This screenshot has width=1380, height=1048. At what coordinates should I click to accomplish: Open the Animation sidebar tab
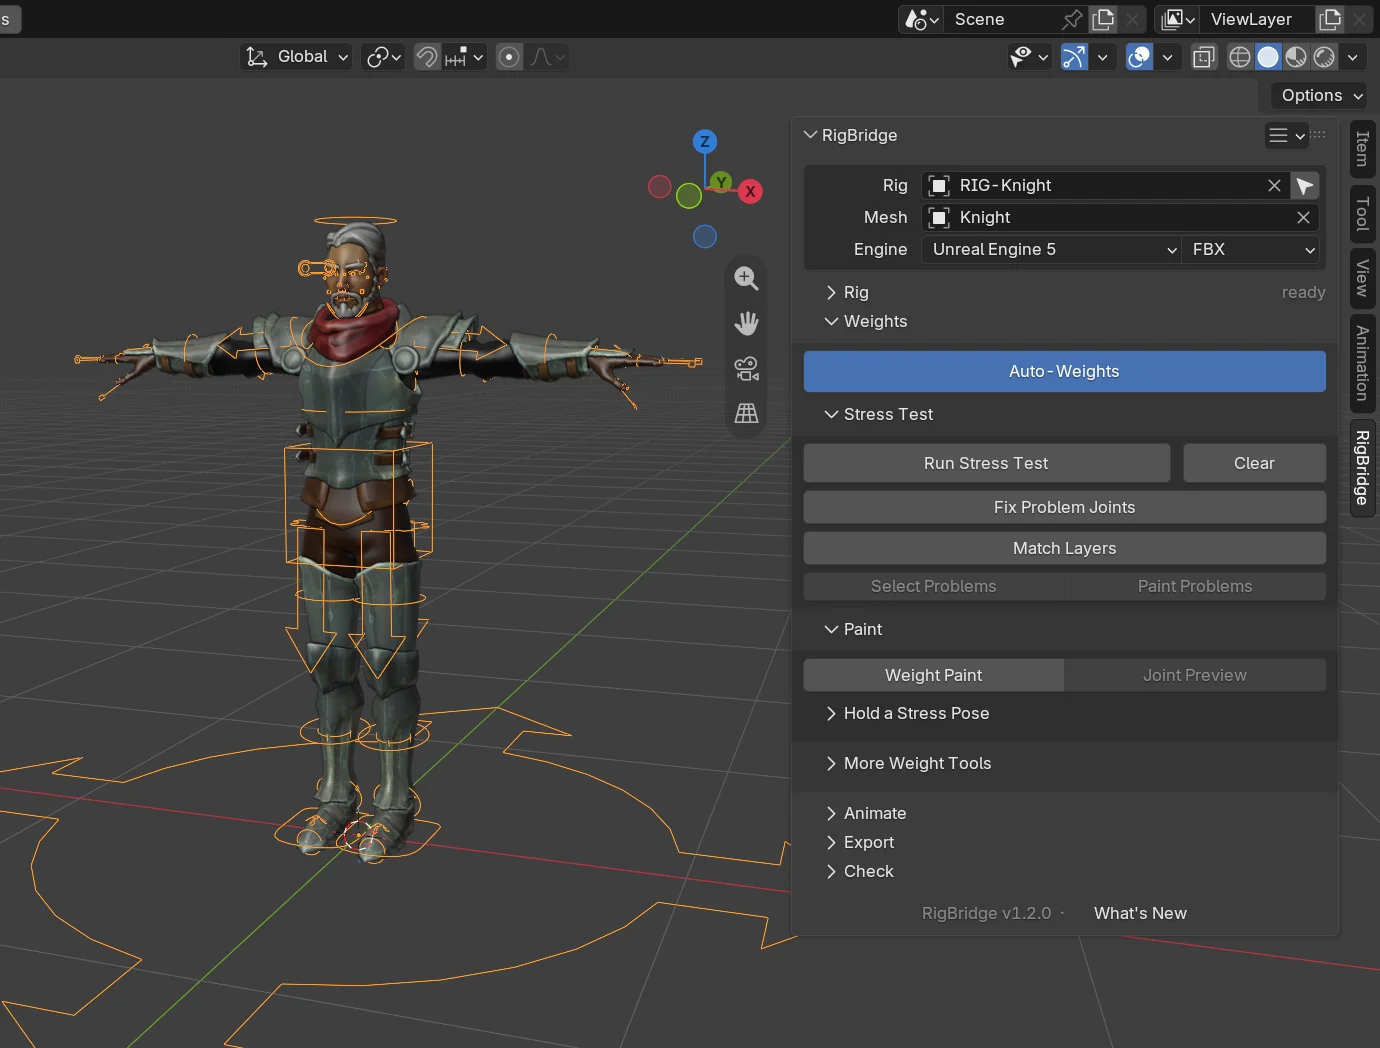1362,363
